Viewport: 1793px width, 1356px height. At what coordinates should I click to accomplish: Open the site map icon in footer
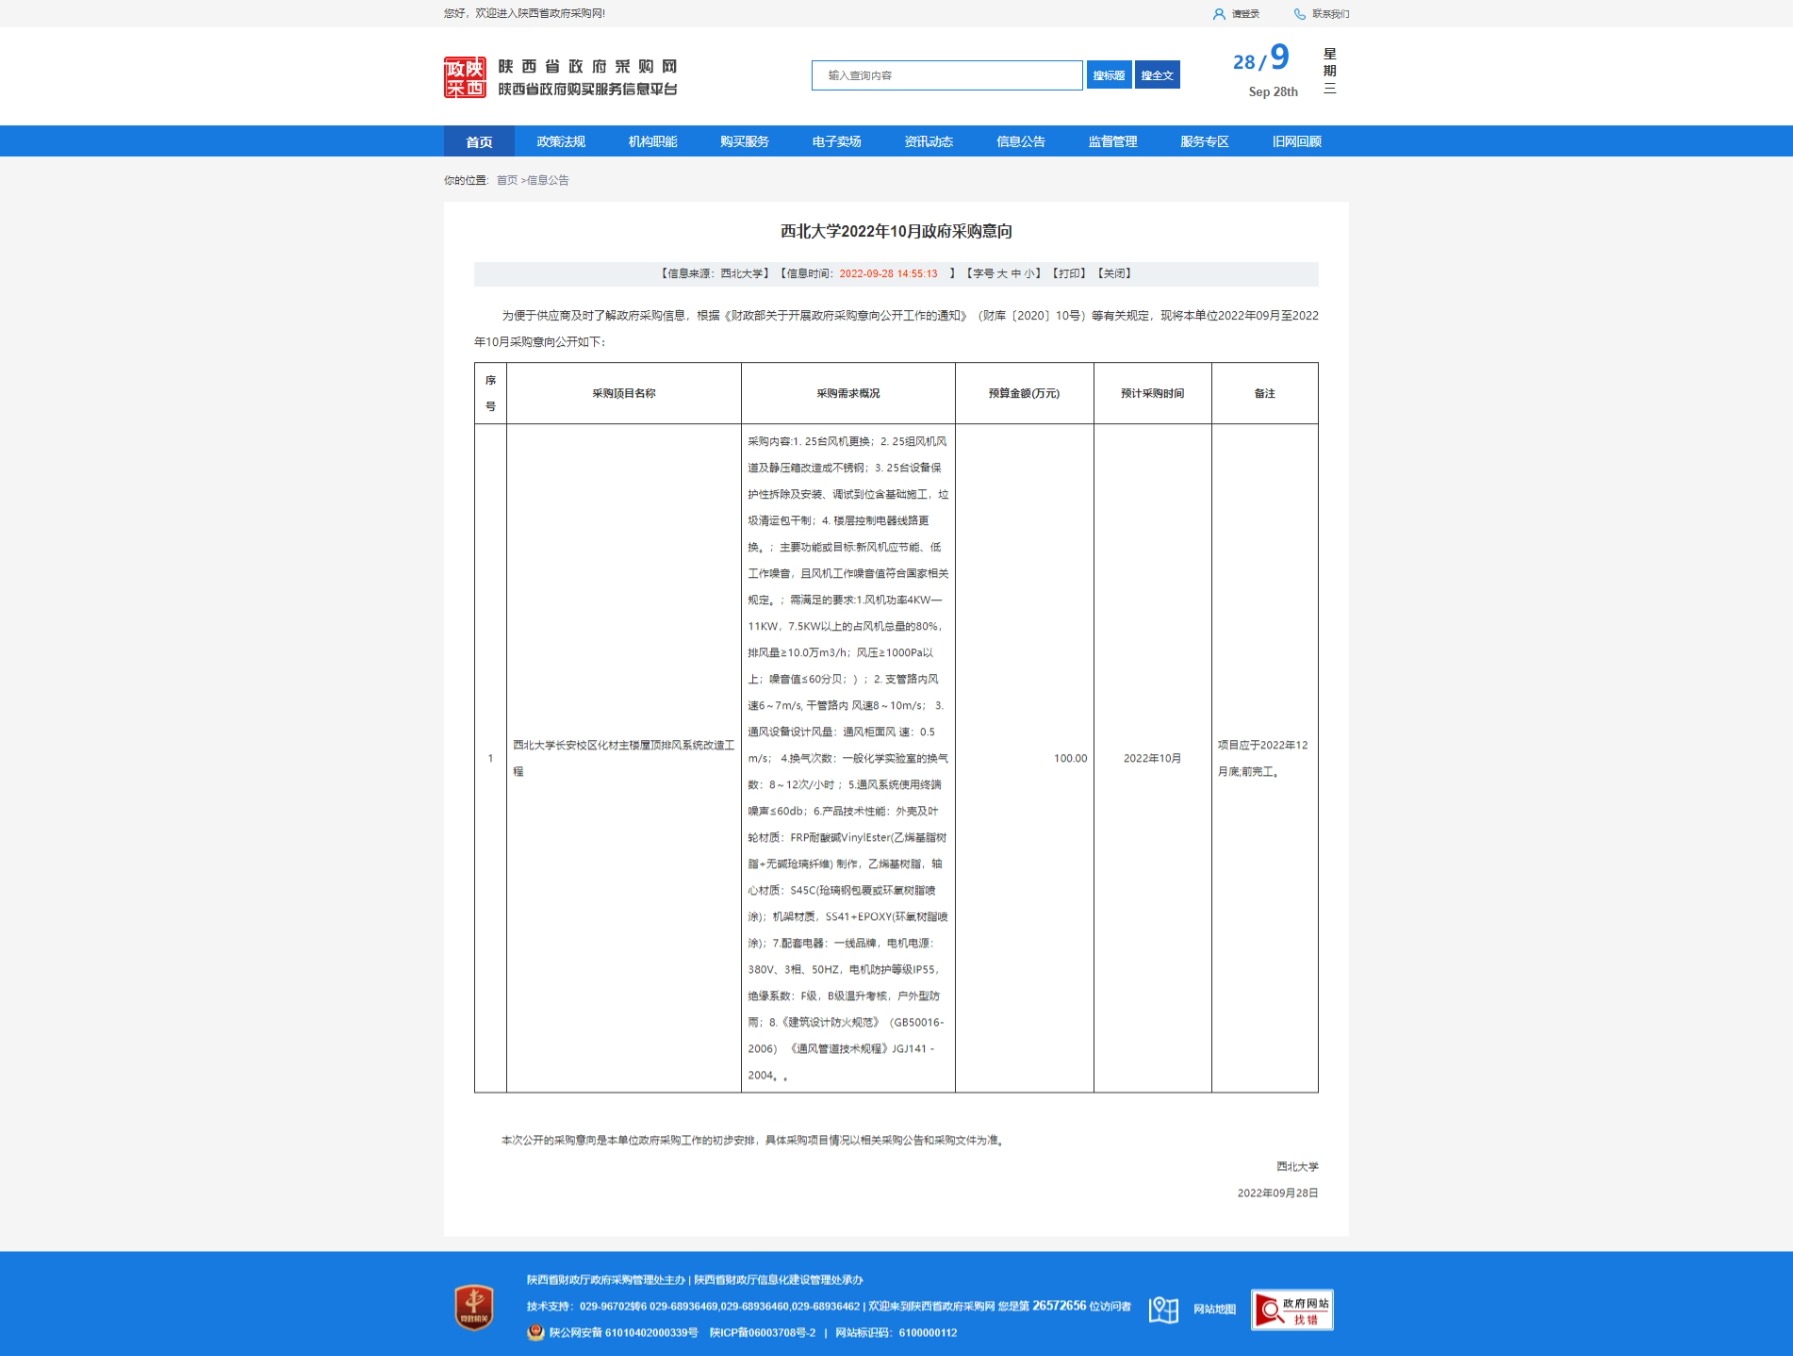click(x=1163, y=1309)
